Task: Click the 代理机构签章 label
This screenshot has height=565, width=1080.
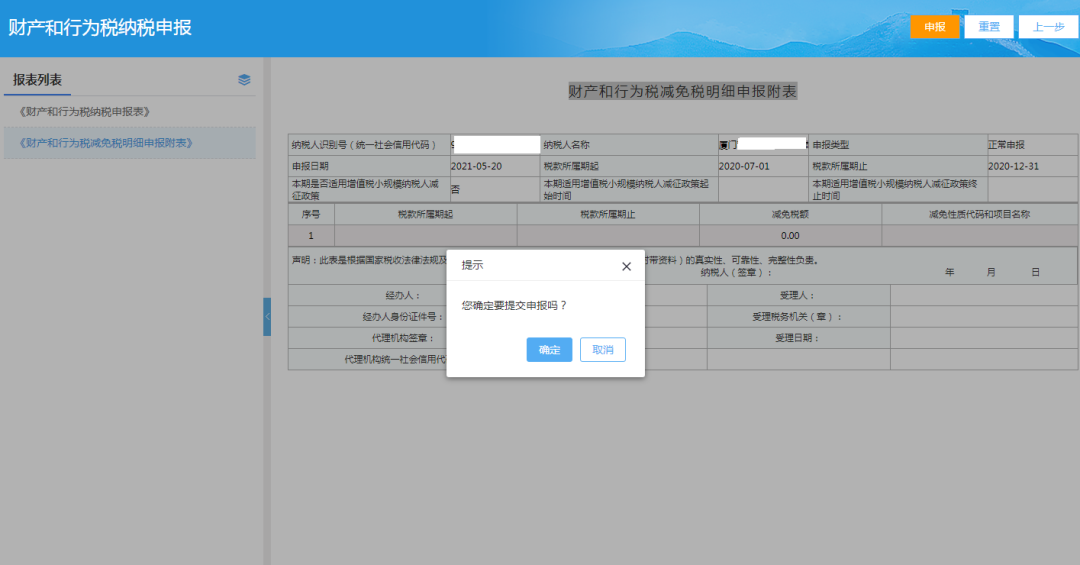Action: 403,338
